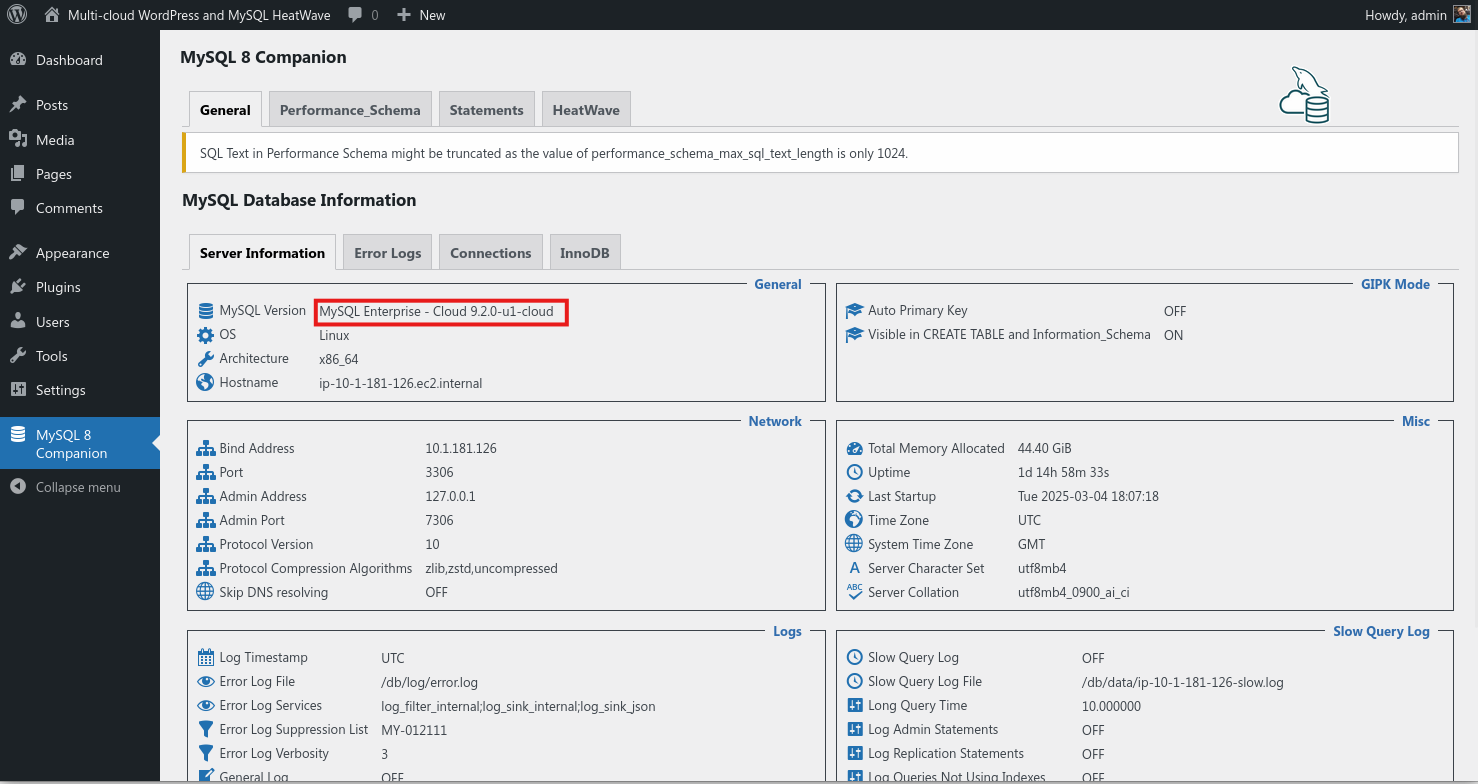Open the New content menu
1478x784 pixels.
tap(421, 15)
